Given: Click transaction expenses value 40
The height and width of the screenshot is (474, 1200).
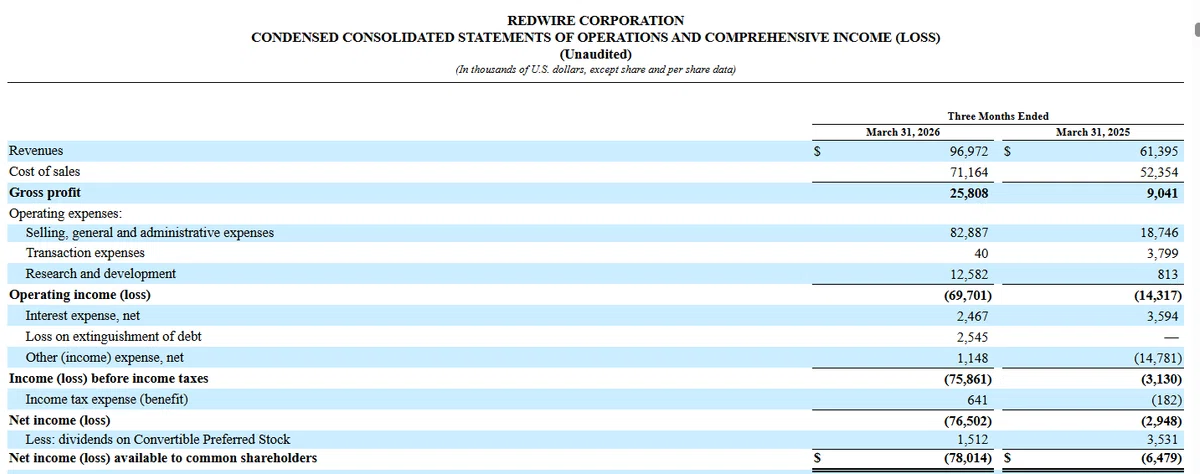Looking at the screenshot, I should click(981, 254).
